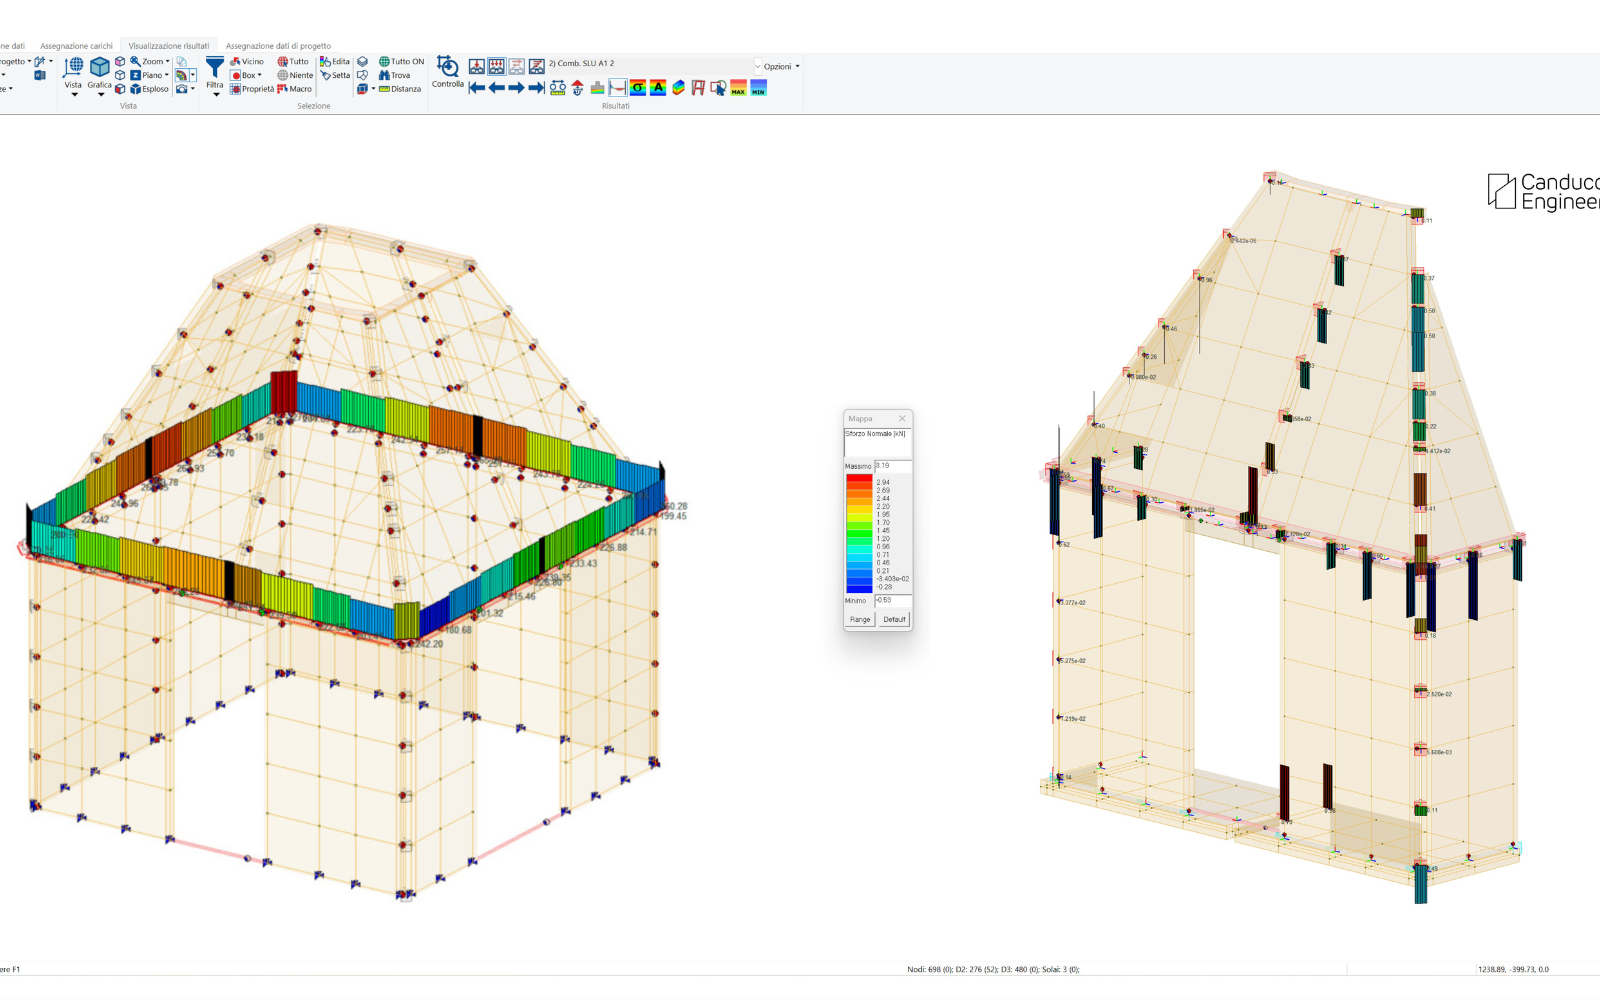
Task: Show the MAX values result icon
Action: tap(738, 88)
